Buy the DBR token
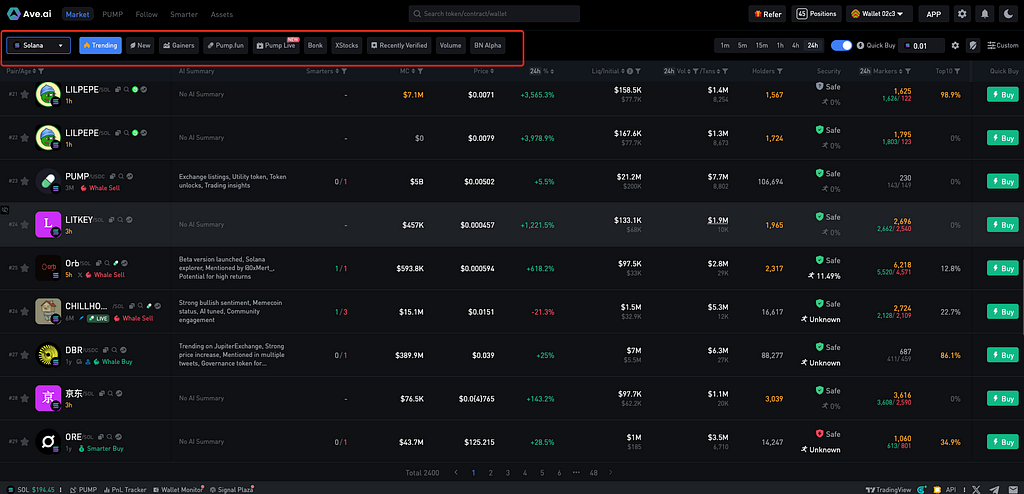The width and height of the screenshot is (1024, 494). tap(1002, 355)
